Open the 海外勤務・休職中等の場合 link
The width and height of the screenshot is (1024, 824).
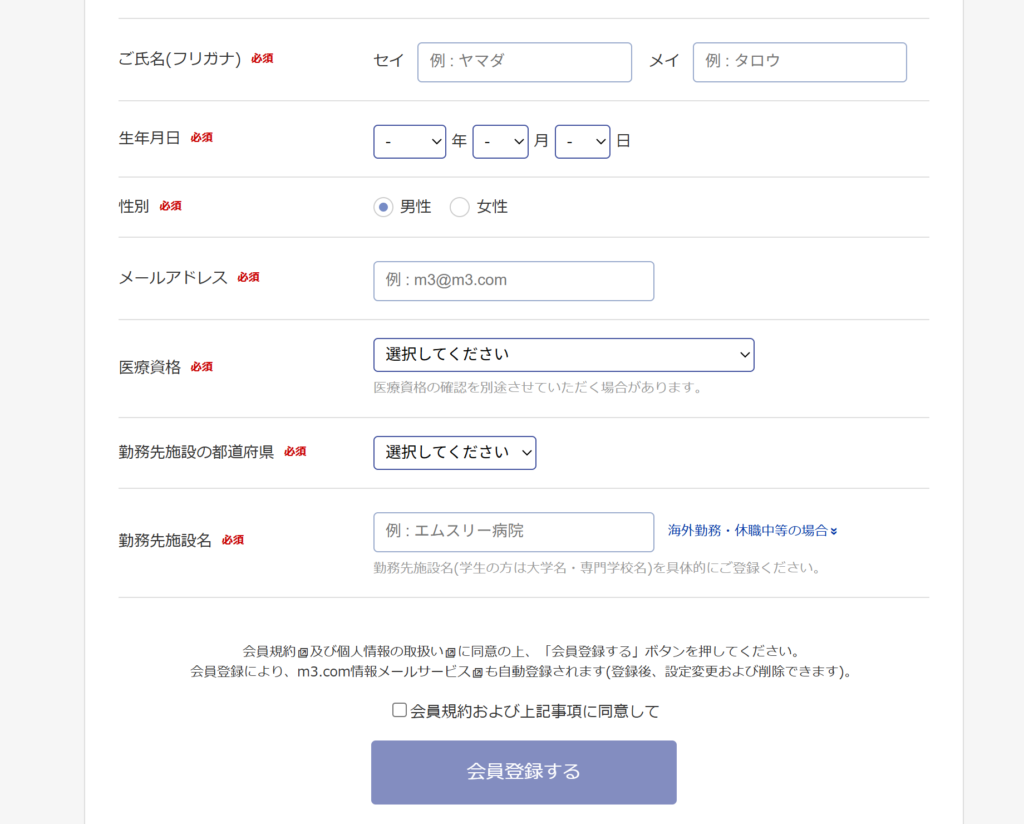[x=747, y=531]
